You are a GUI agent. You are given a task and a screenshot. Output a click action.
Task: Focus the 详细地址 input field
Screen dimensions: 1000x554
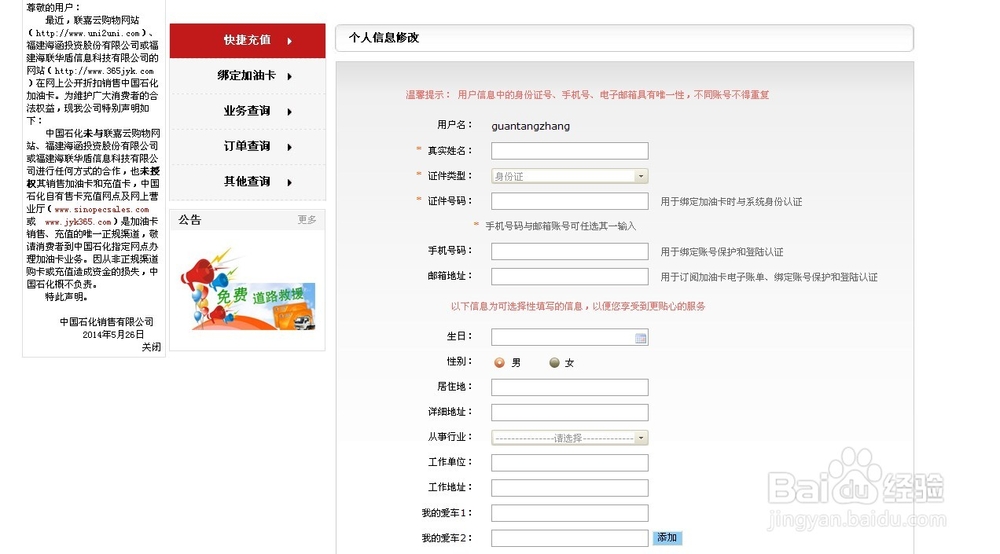[x=570, y=412]
